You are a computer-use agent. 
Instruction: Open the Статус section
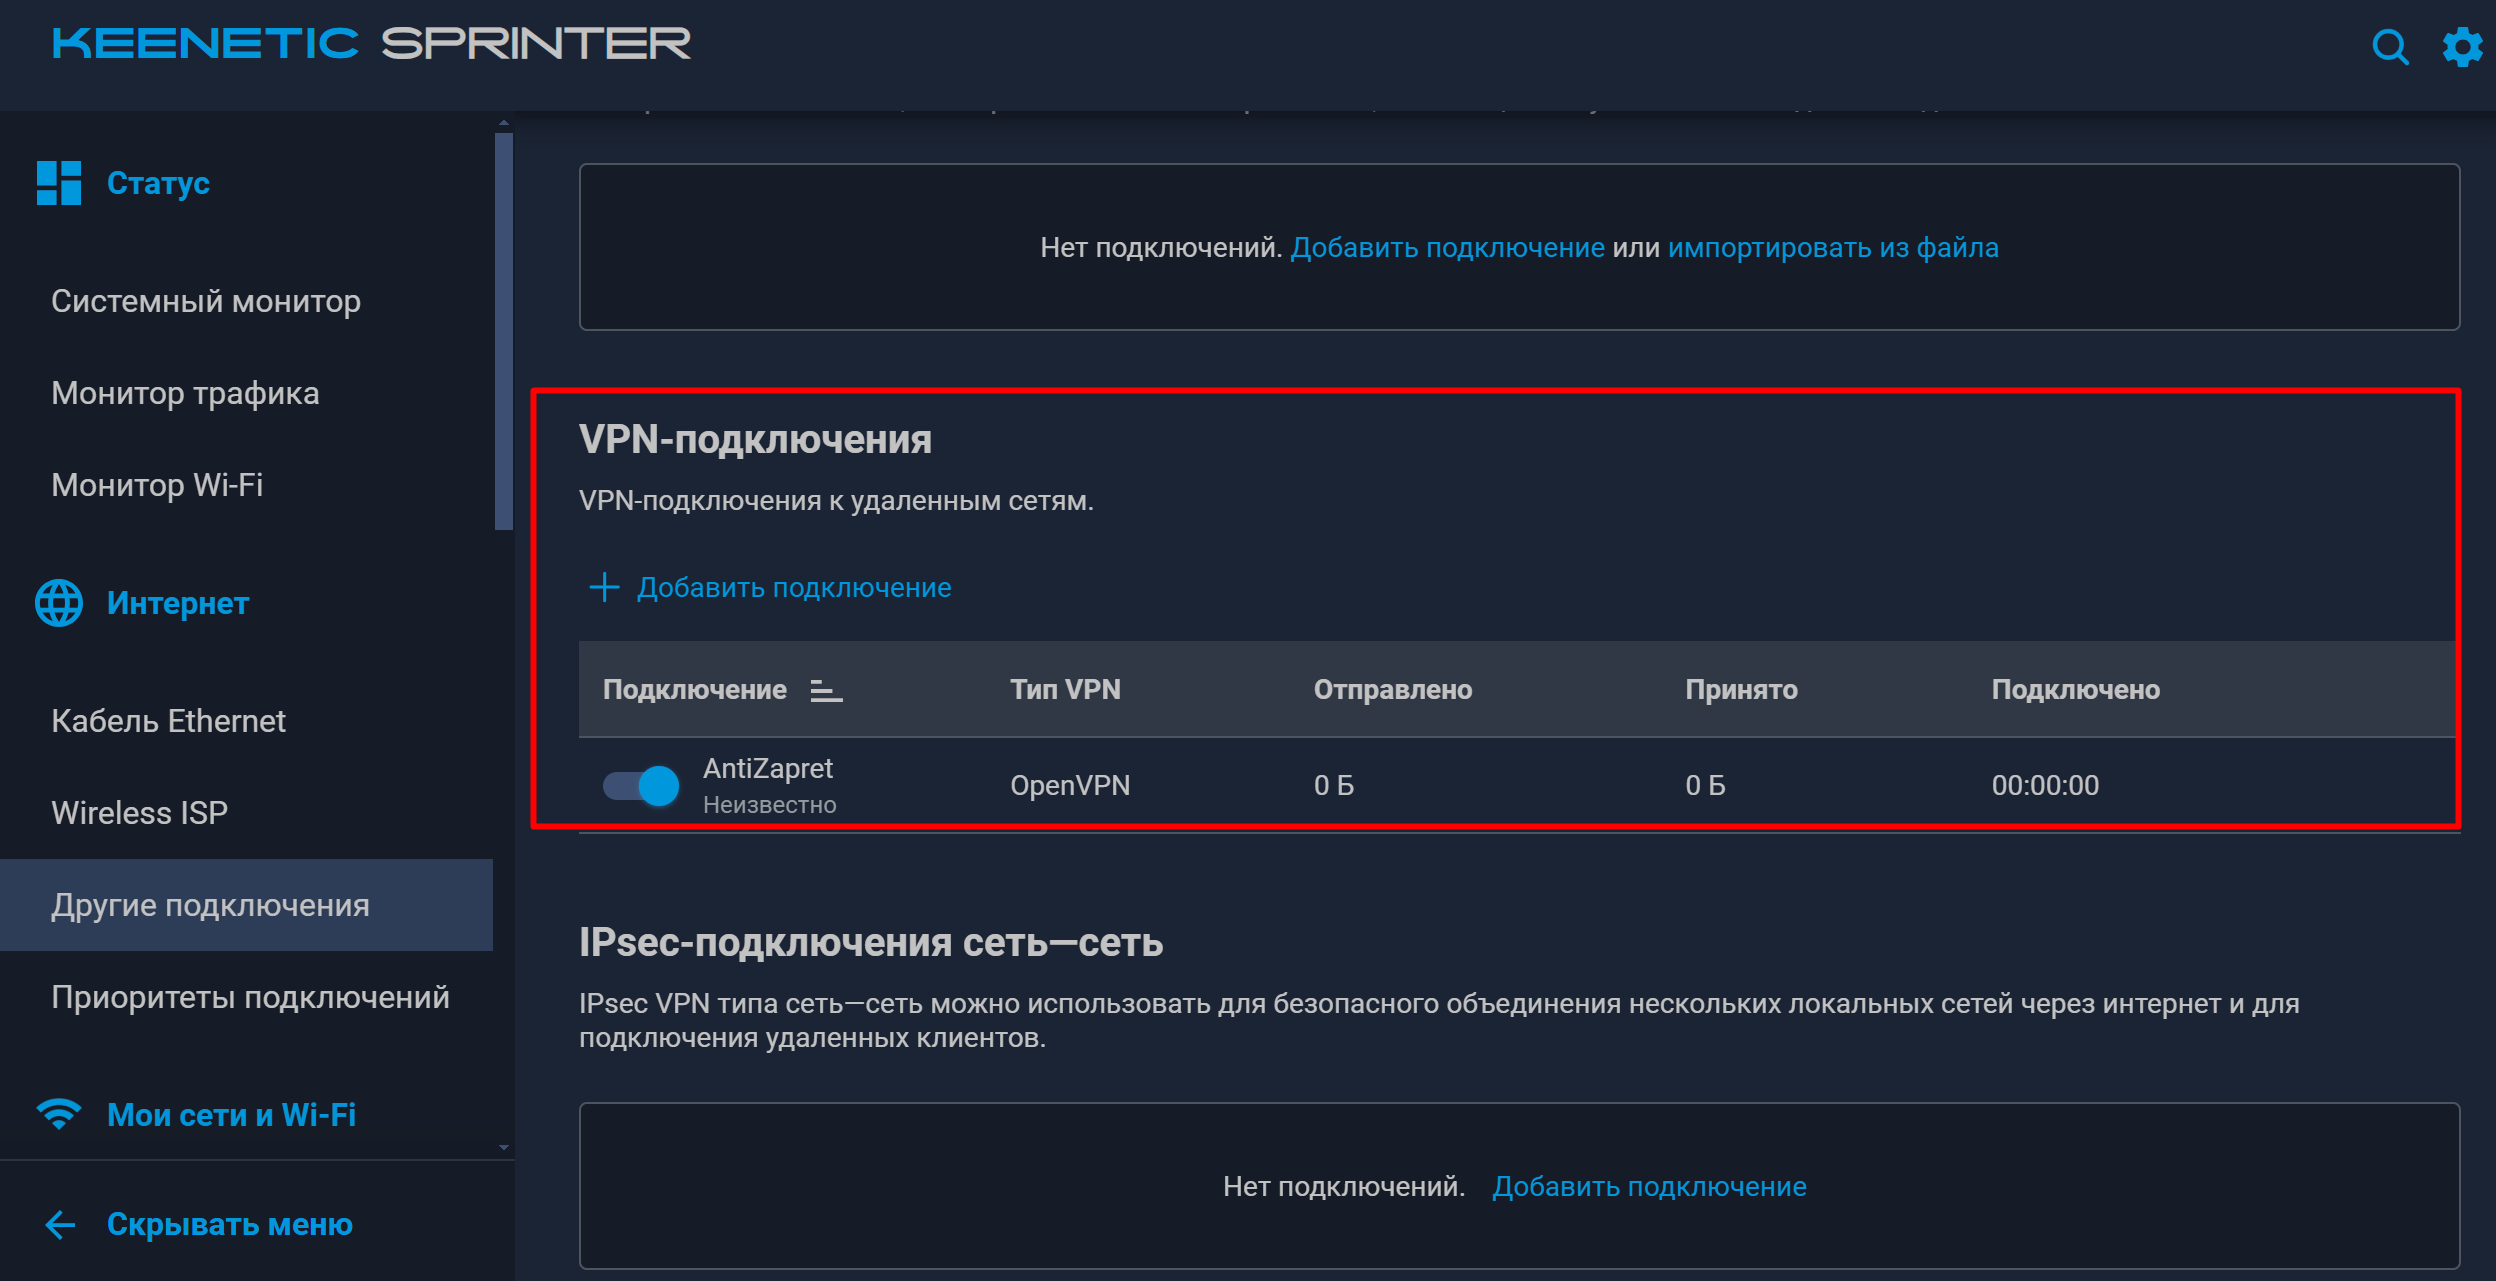tap(158, 183)
